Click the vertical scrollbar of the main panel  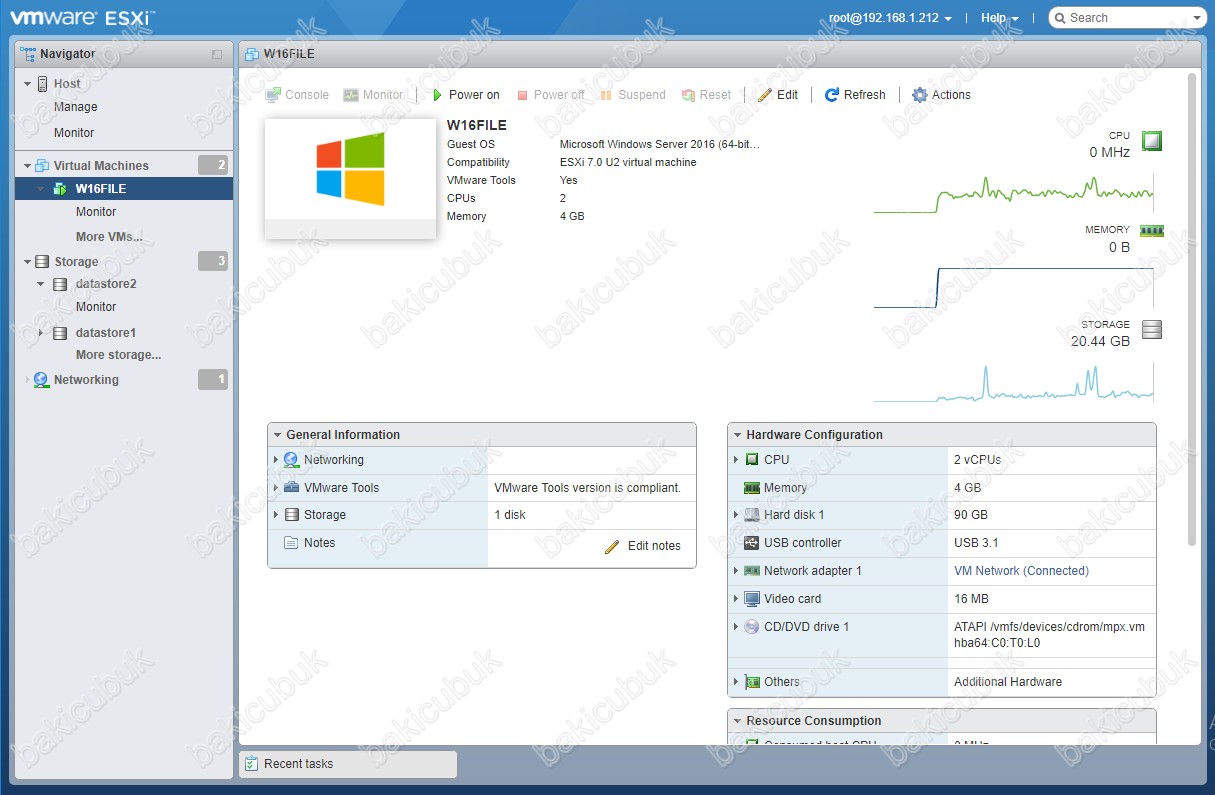(1191, 308)
